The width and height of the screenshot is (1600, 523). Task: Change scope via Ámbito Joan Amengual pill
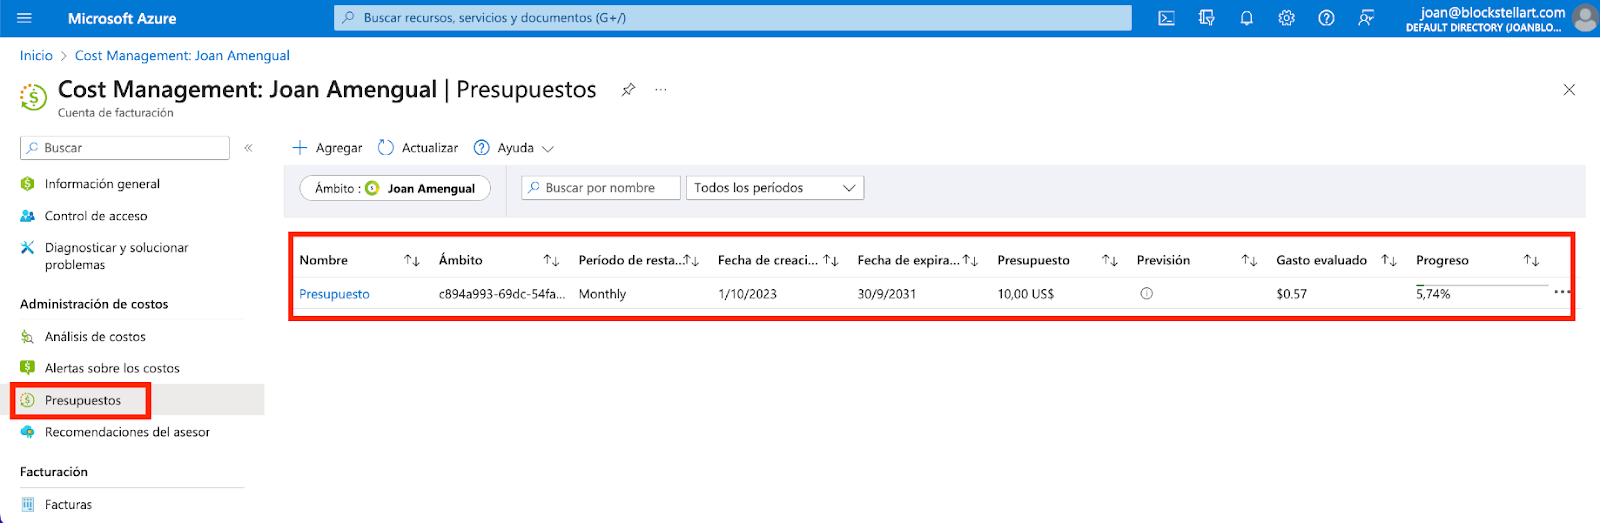click(395, 188)
